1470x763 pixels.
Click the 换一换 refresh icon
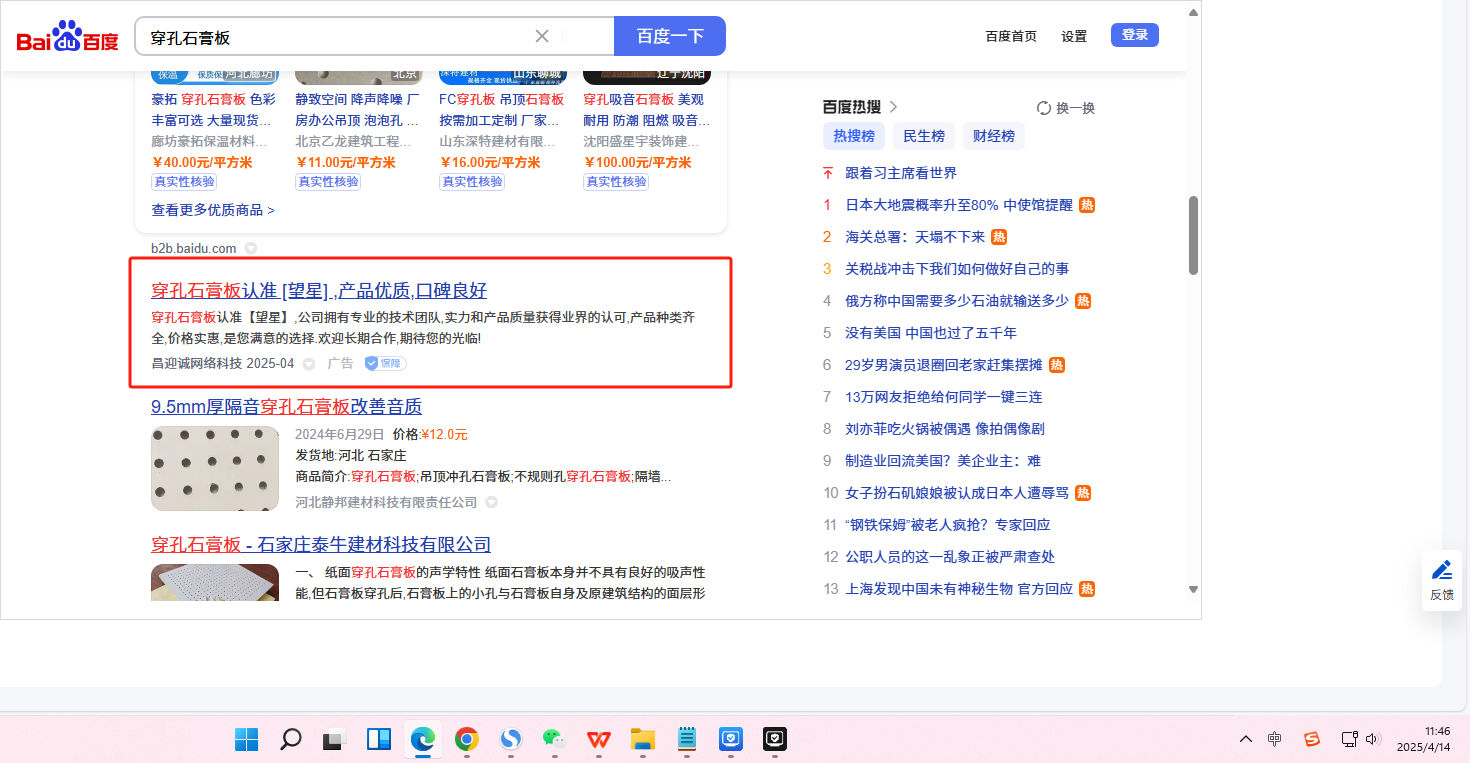click(x=1043, y=108)
